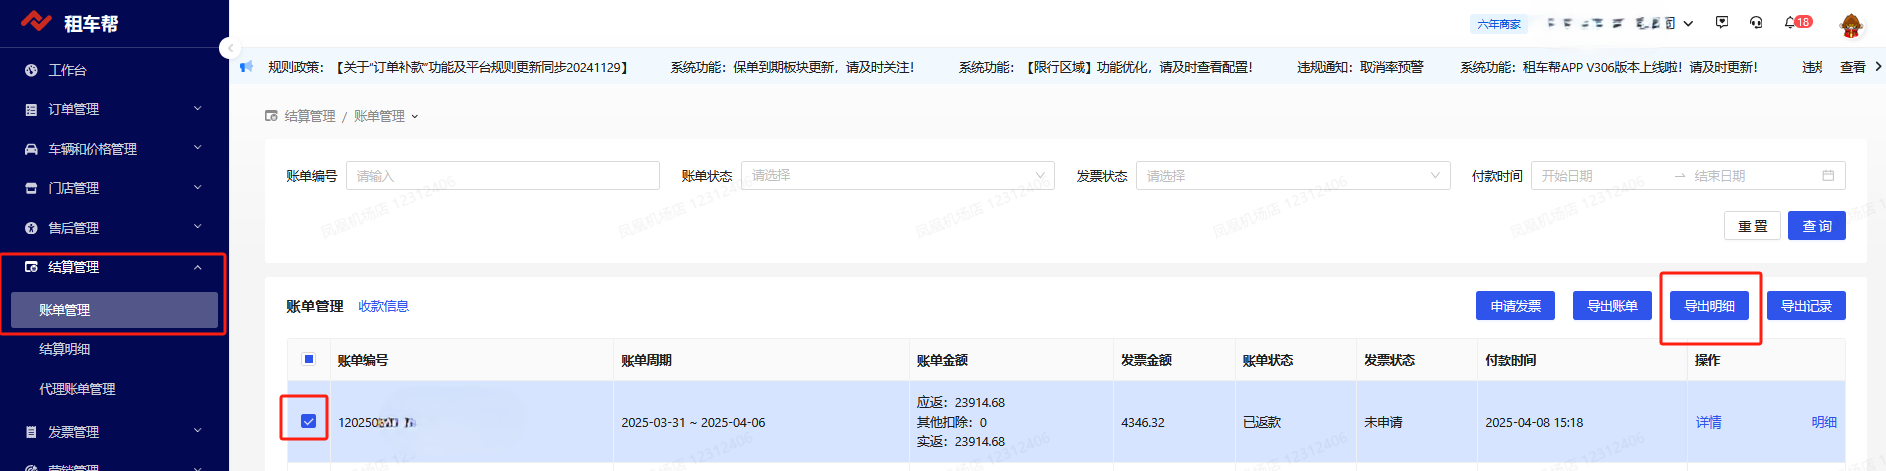Click the feedback heart message icon
Image resolution: width=1886 pixels, height=471 pixels.
click(1722, 22)
